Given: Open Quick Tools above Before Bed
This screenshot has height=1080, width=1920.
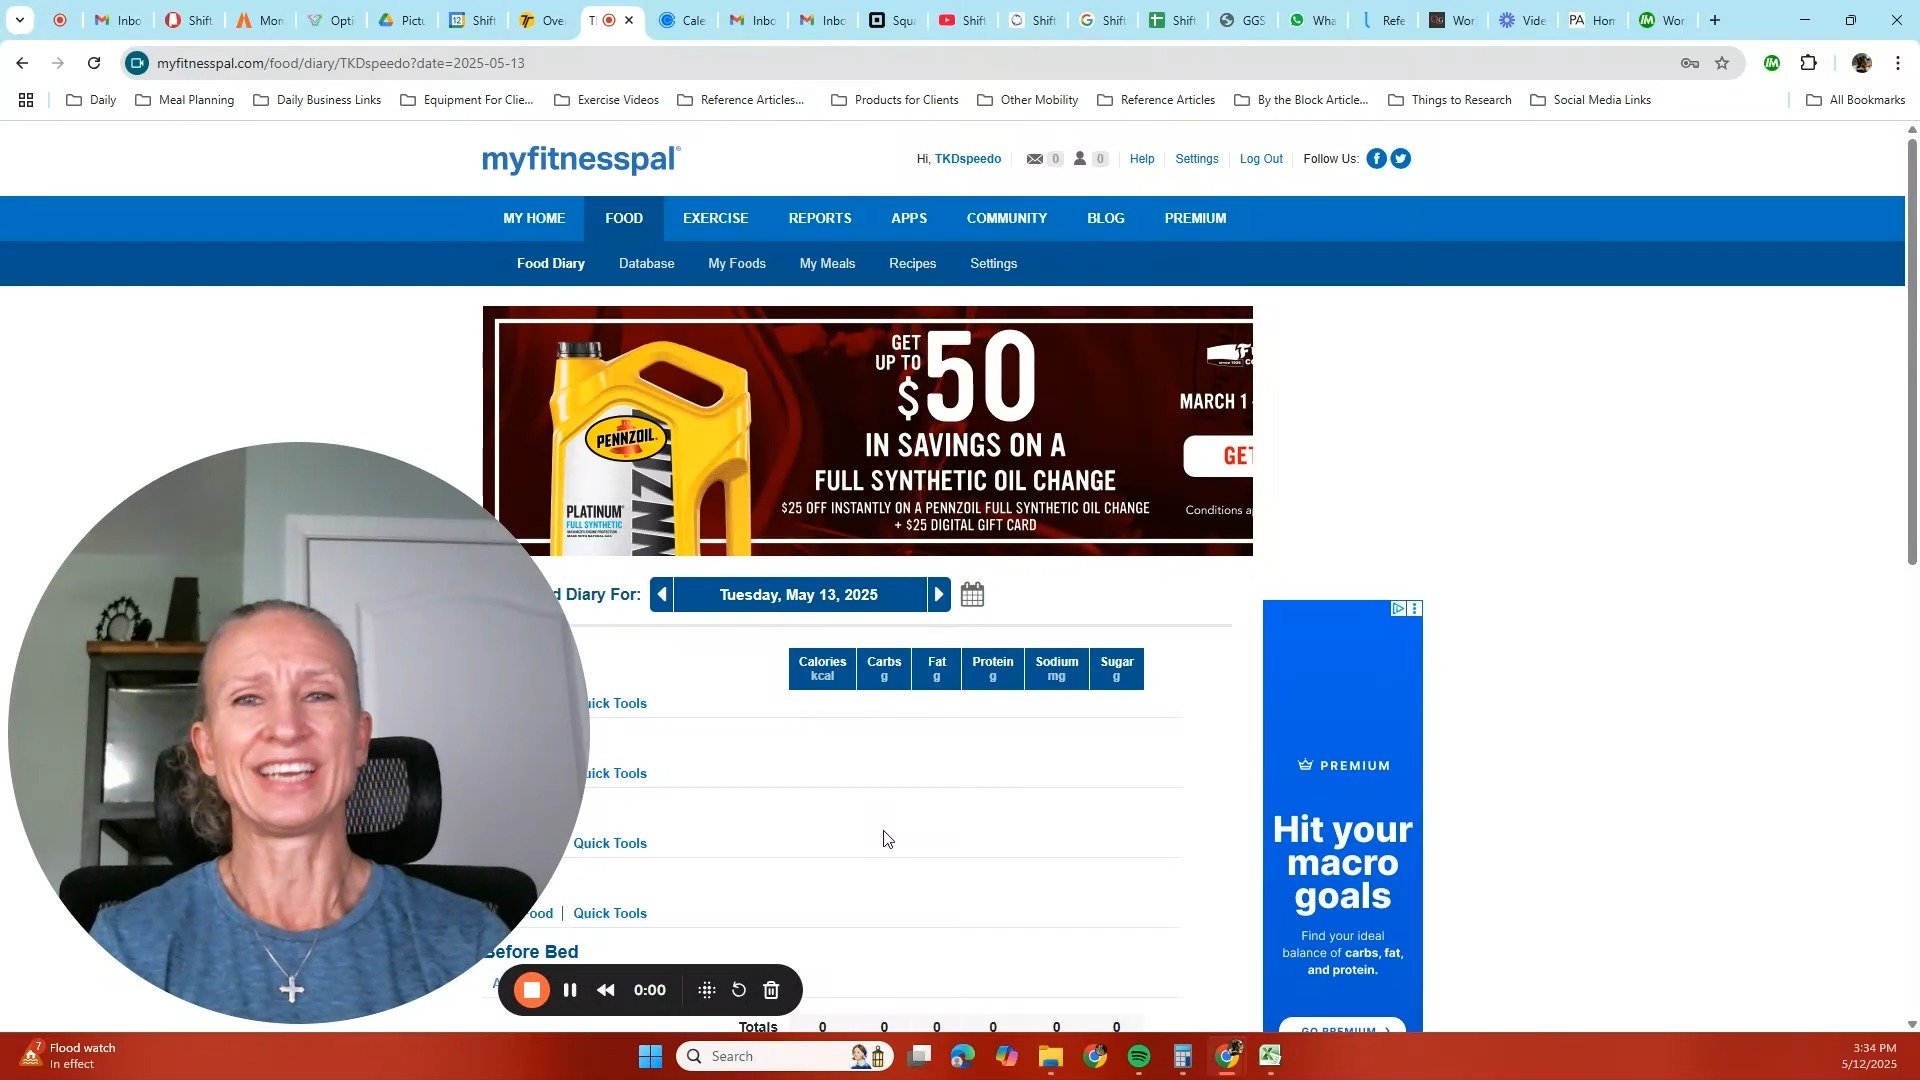Looking at the screenshot, I should (610, 913).
